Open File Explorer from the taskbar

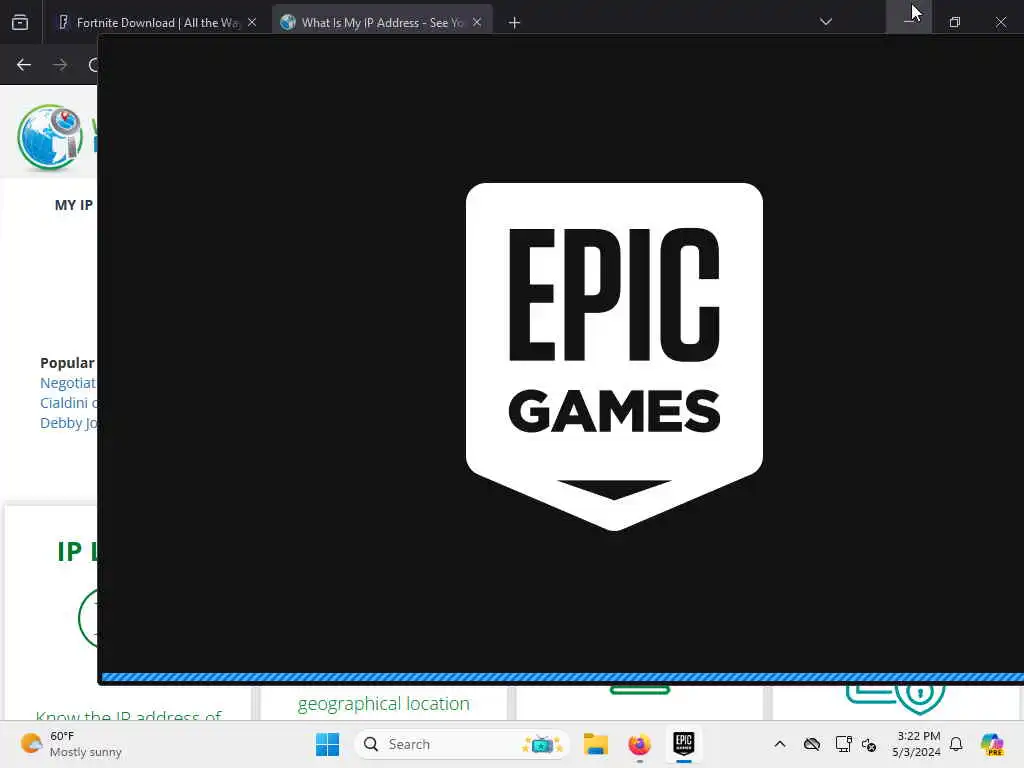(596, 744)
